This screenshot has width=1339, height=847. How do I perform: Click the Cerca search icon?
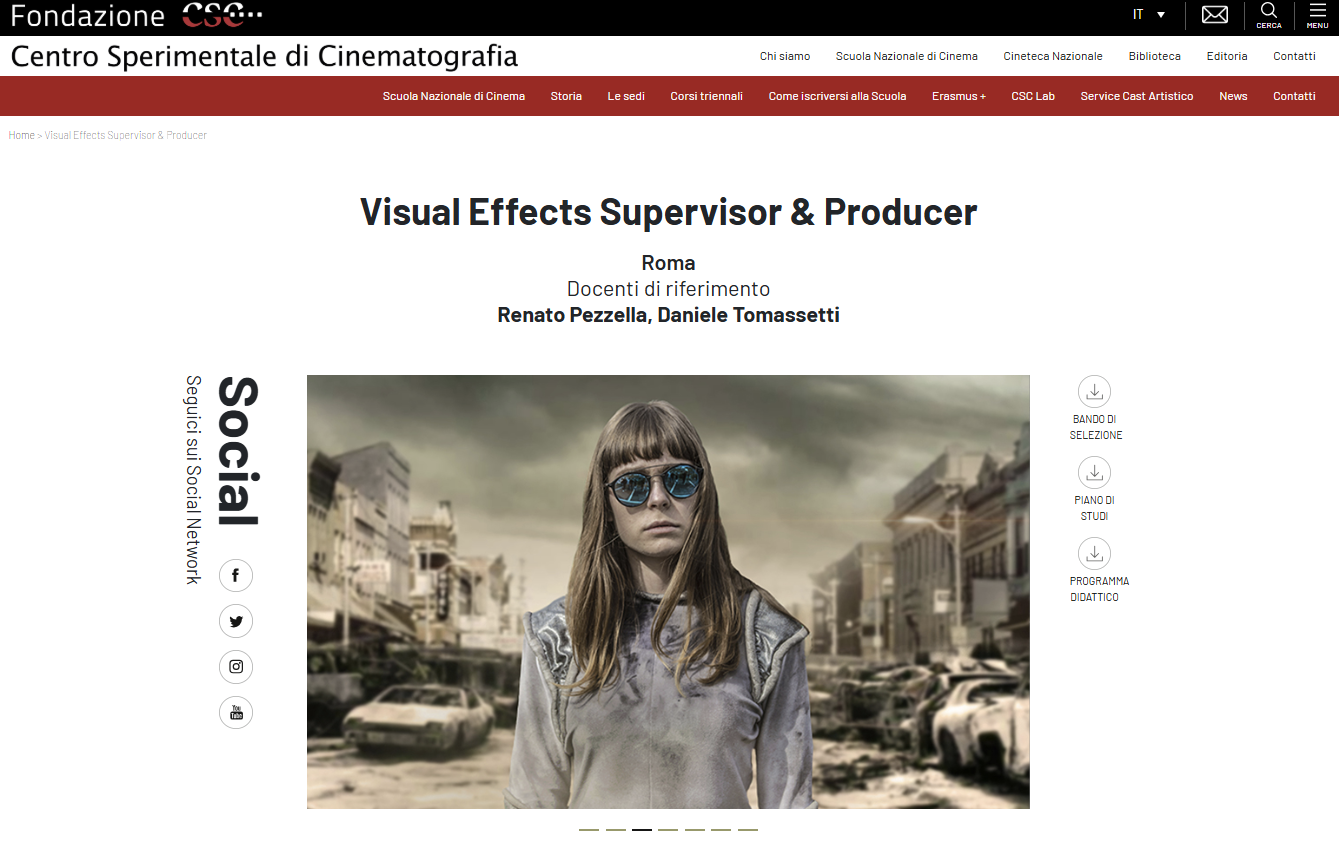[x=1268, y=15]
